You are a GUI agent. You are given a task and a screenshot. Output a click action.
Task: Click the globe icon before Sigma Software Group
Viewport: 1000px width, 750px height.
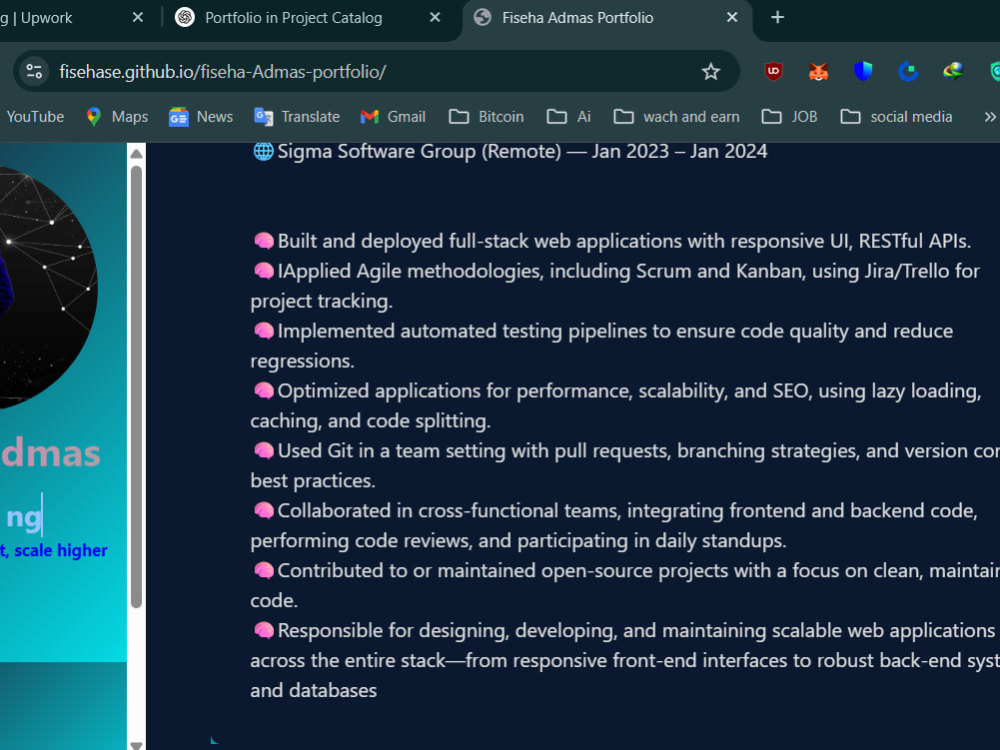(263, 151)
